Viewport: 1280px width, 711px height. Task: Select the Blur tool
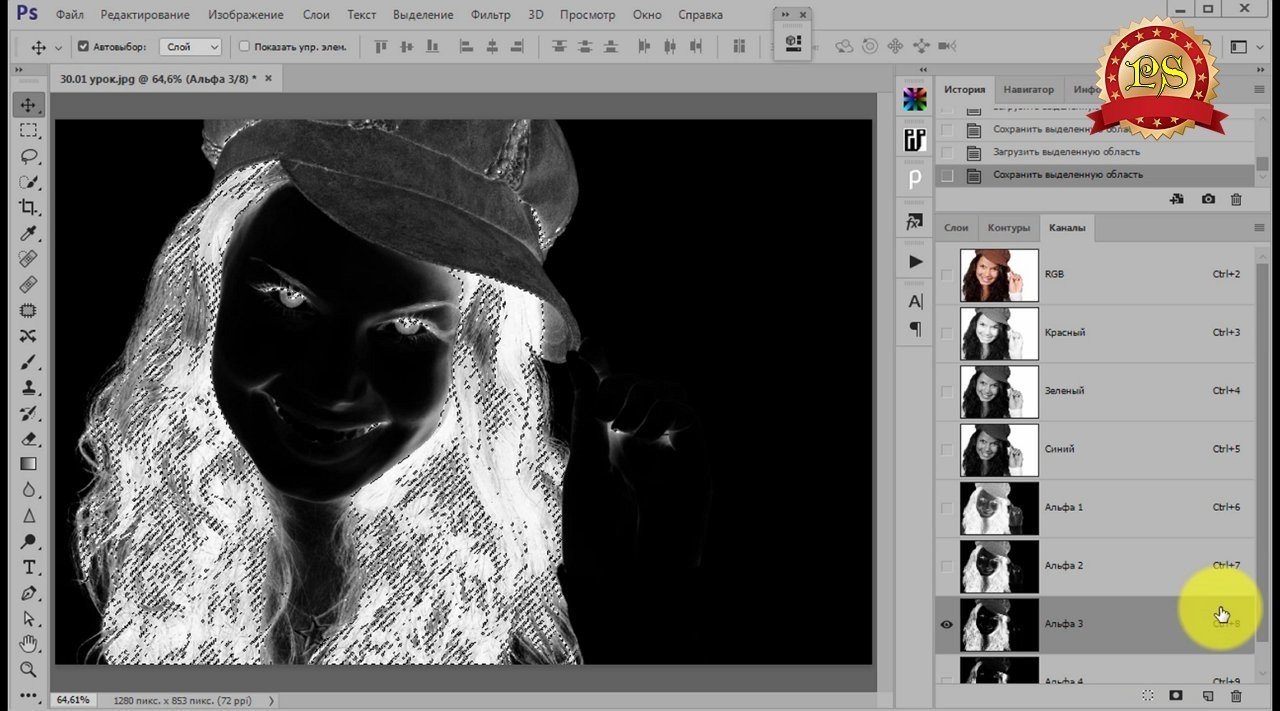tap(29, 490)
